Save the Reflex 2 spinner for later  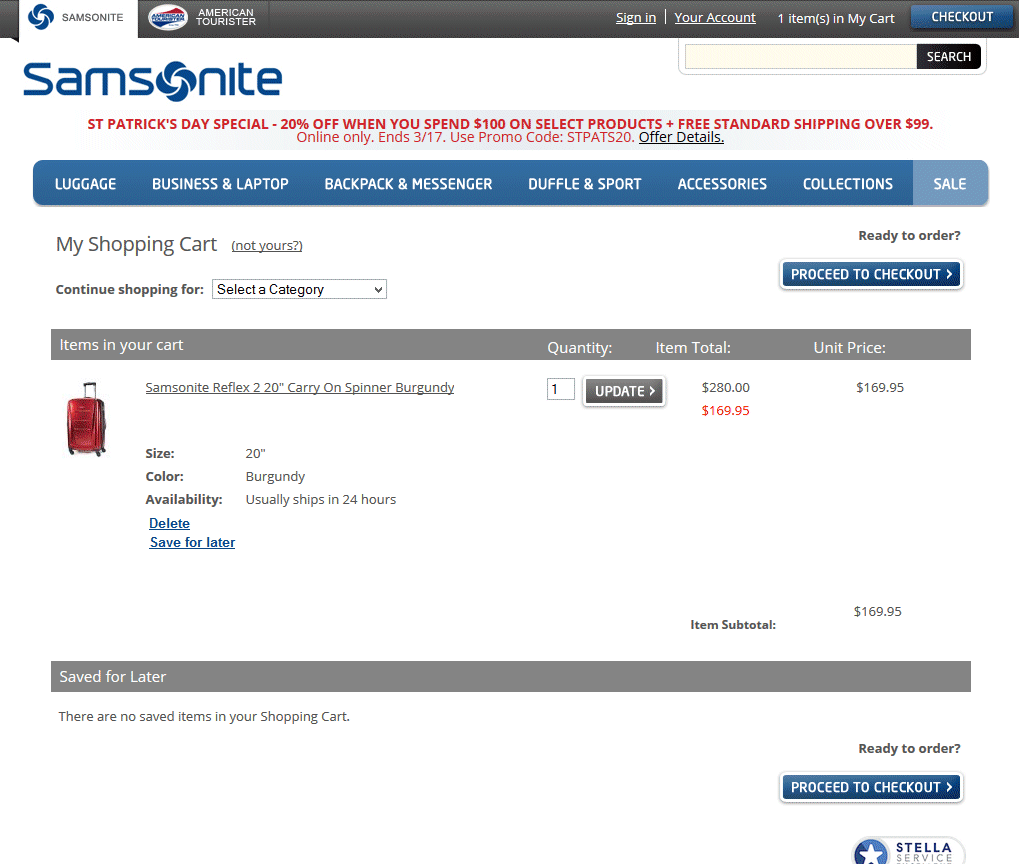click(192, 542)
